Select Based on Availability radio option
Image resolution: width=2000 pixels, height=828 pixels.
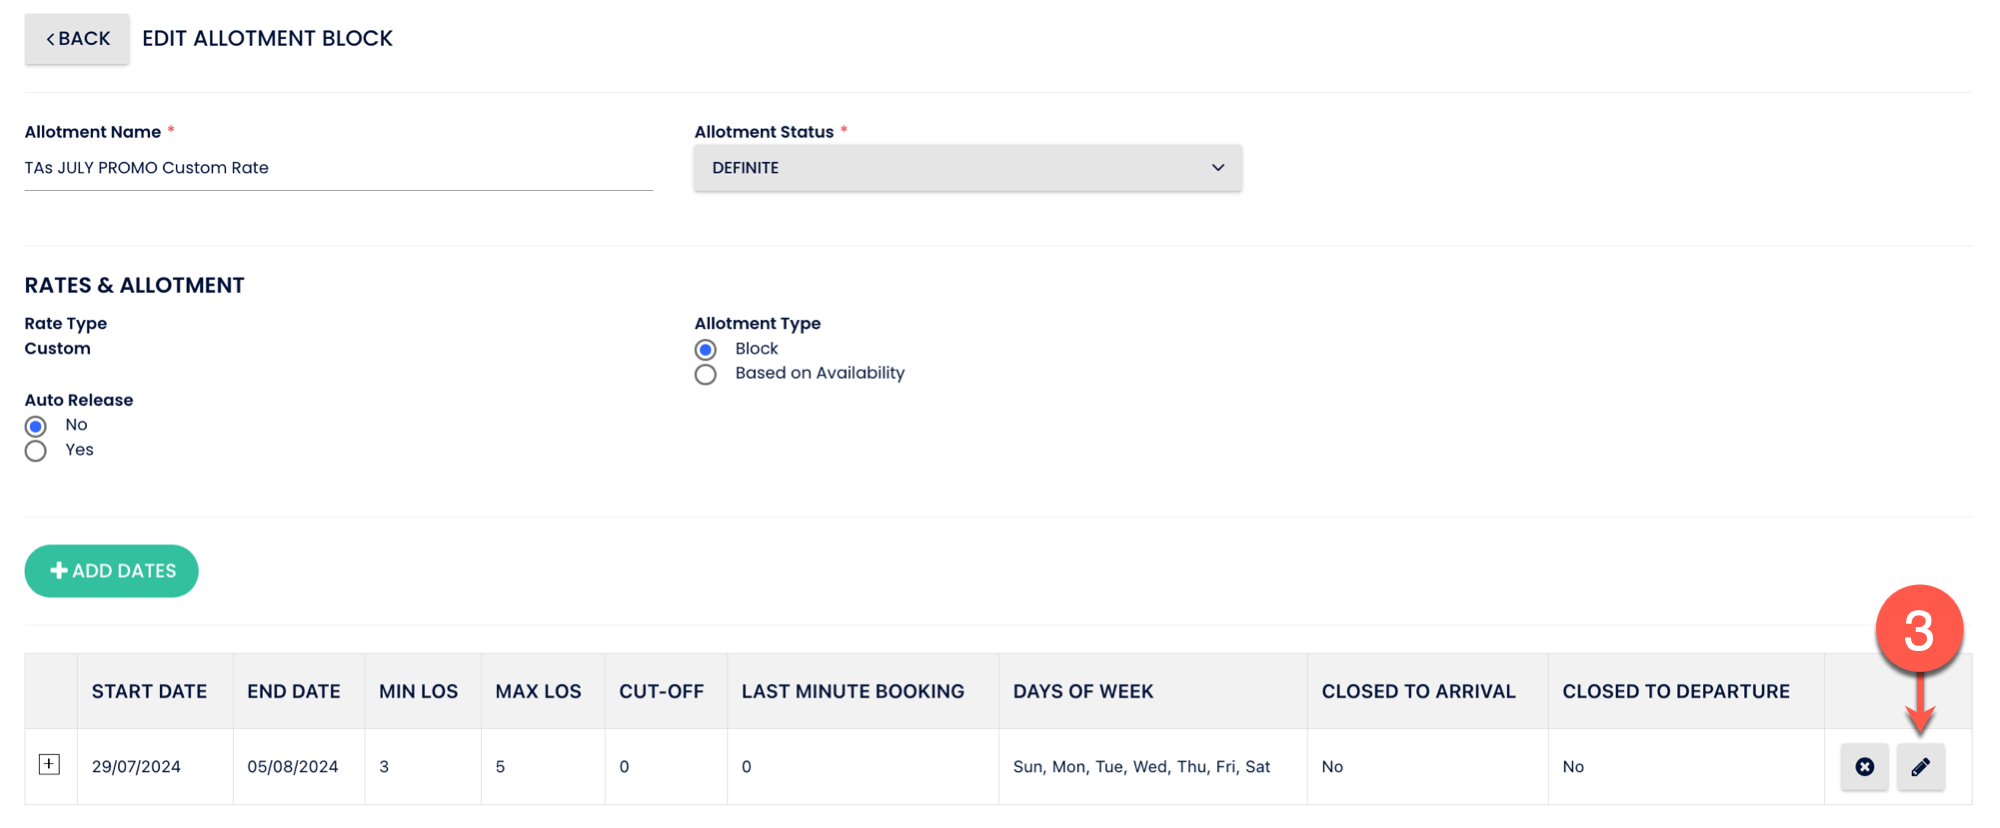[706, 375]
